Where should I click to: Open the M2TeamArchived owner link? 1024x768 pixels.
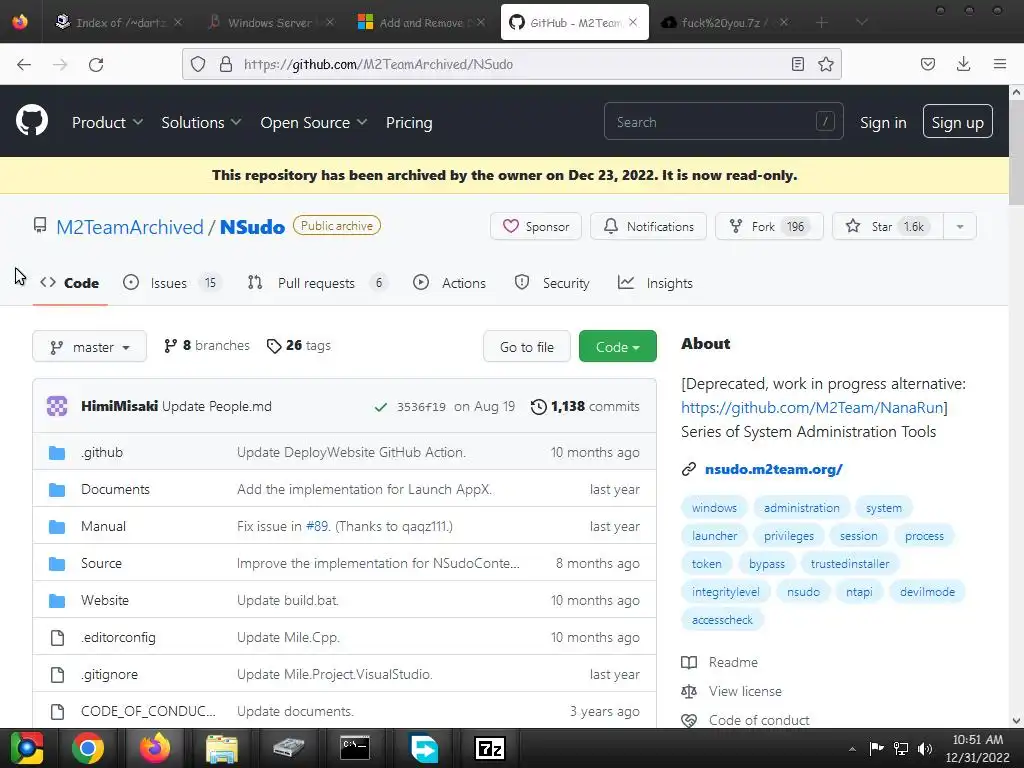pyautogui.click(x=130, y=227)
